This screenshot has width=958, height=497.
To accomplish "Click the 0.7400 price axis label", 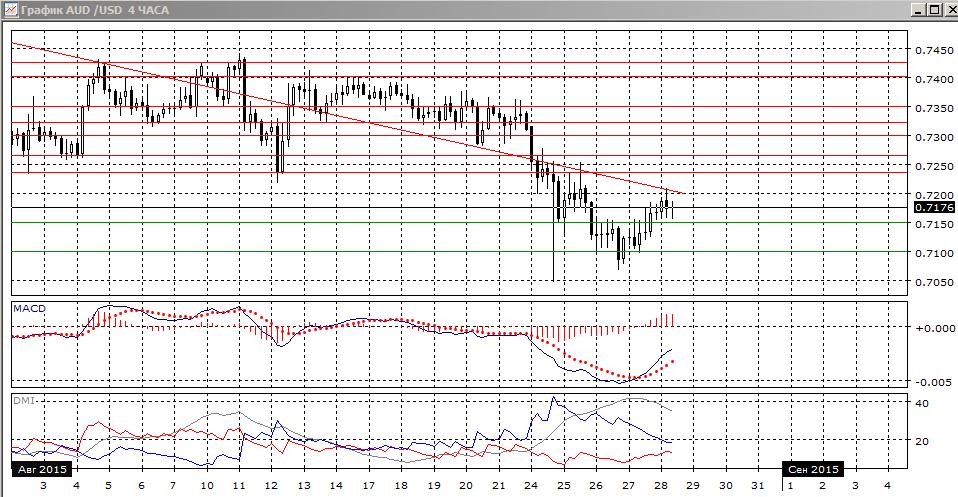I will coord(934,79).
